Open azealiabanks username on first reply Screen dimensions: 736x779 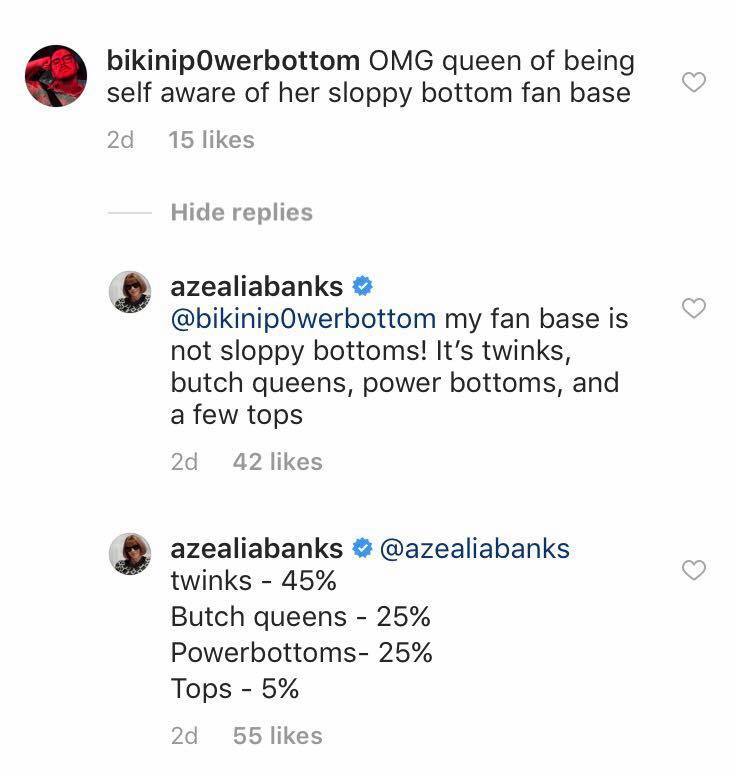coord(256,286)
